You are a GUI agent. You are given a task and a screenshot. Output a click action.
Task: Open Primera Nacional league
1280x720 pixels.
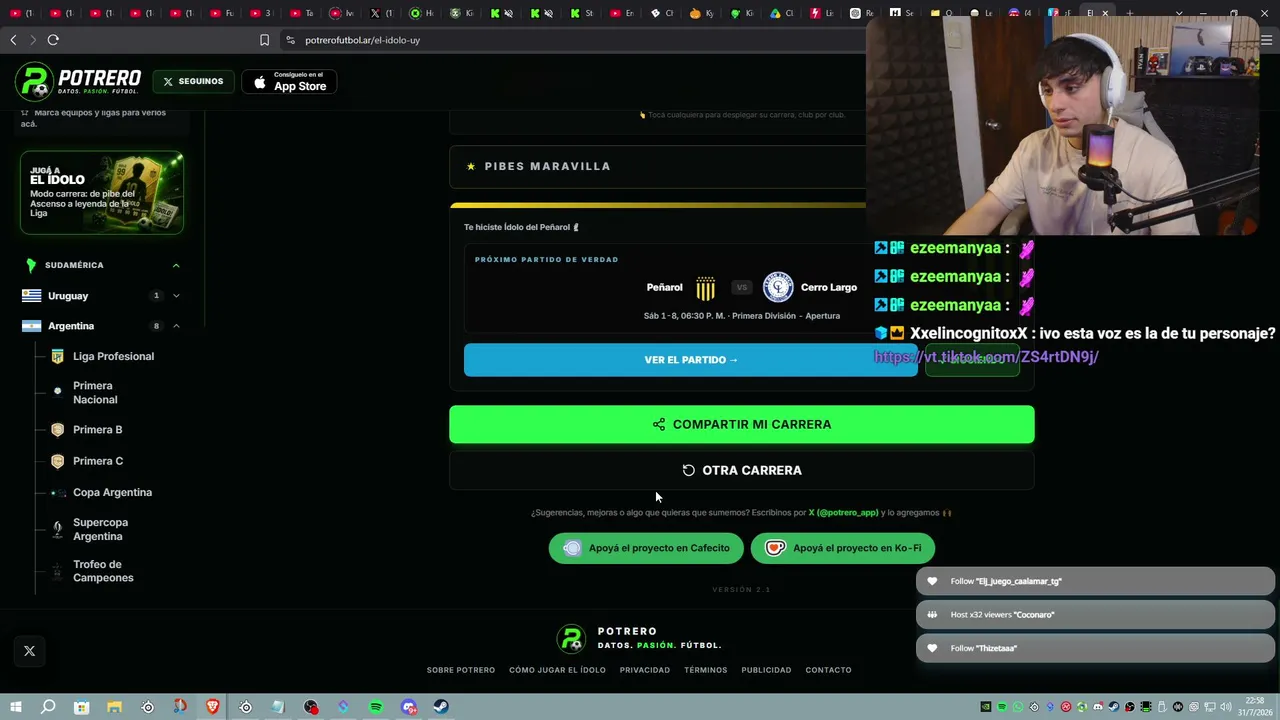click(x=95, y=392)
